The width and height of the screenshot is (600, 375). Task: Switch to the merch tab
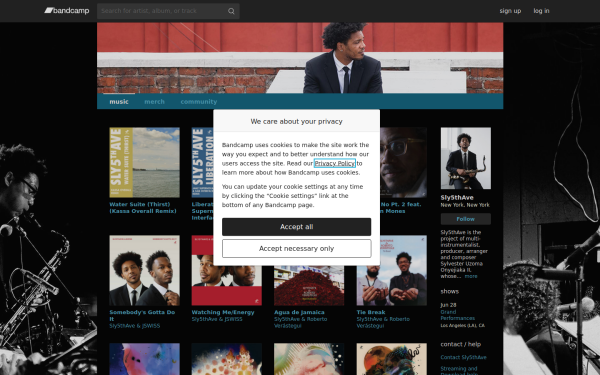(x=155, y=101)
